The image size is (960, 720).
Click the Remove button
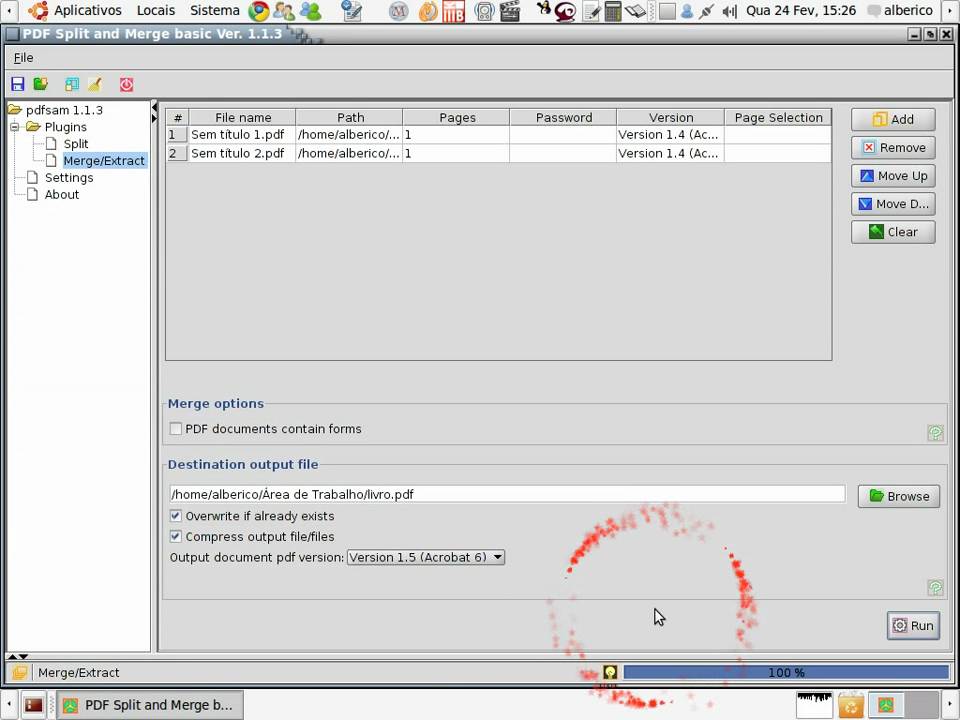pos(893,148)
